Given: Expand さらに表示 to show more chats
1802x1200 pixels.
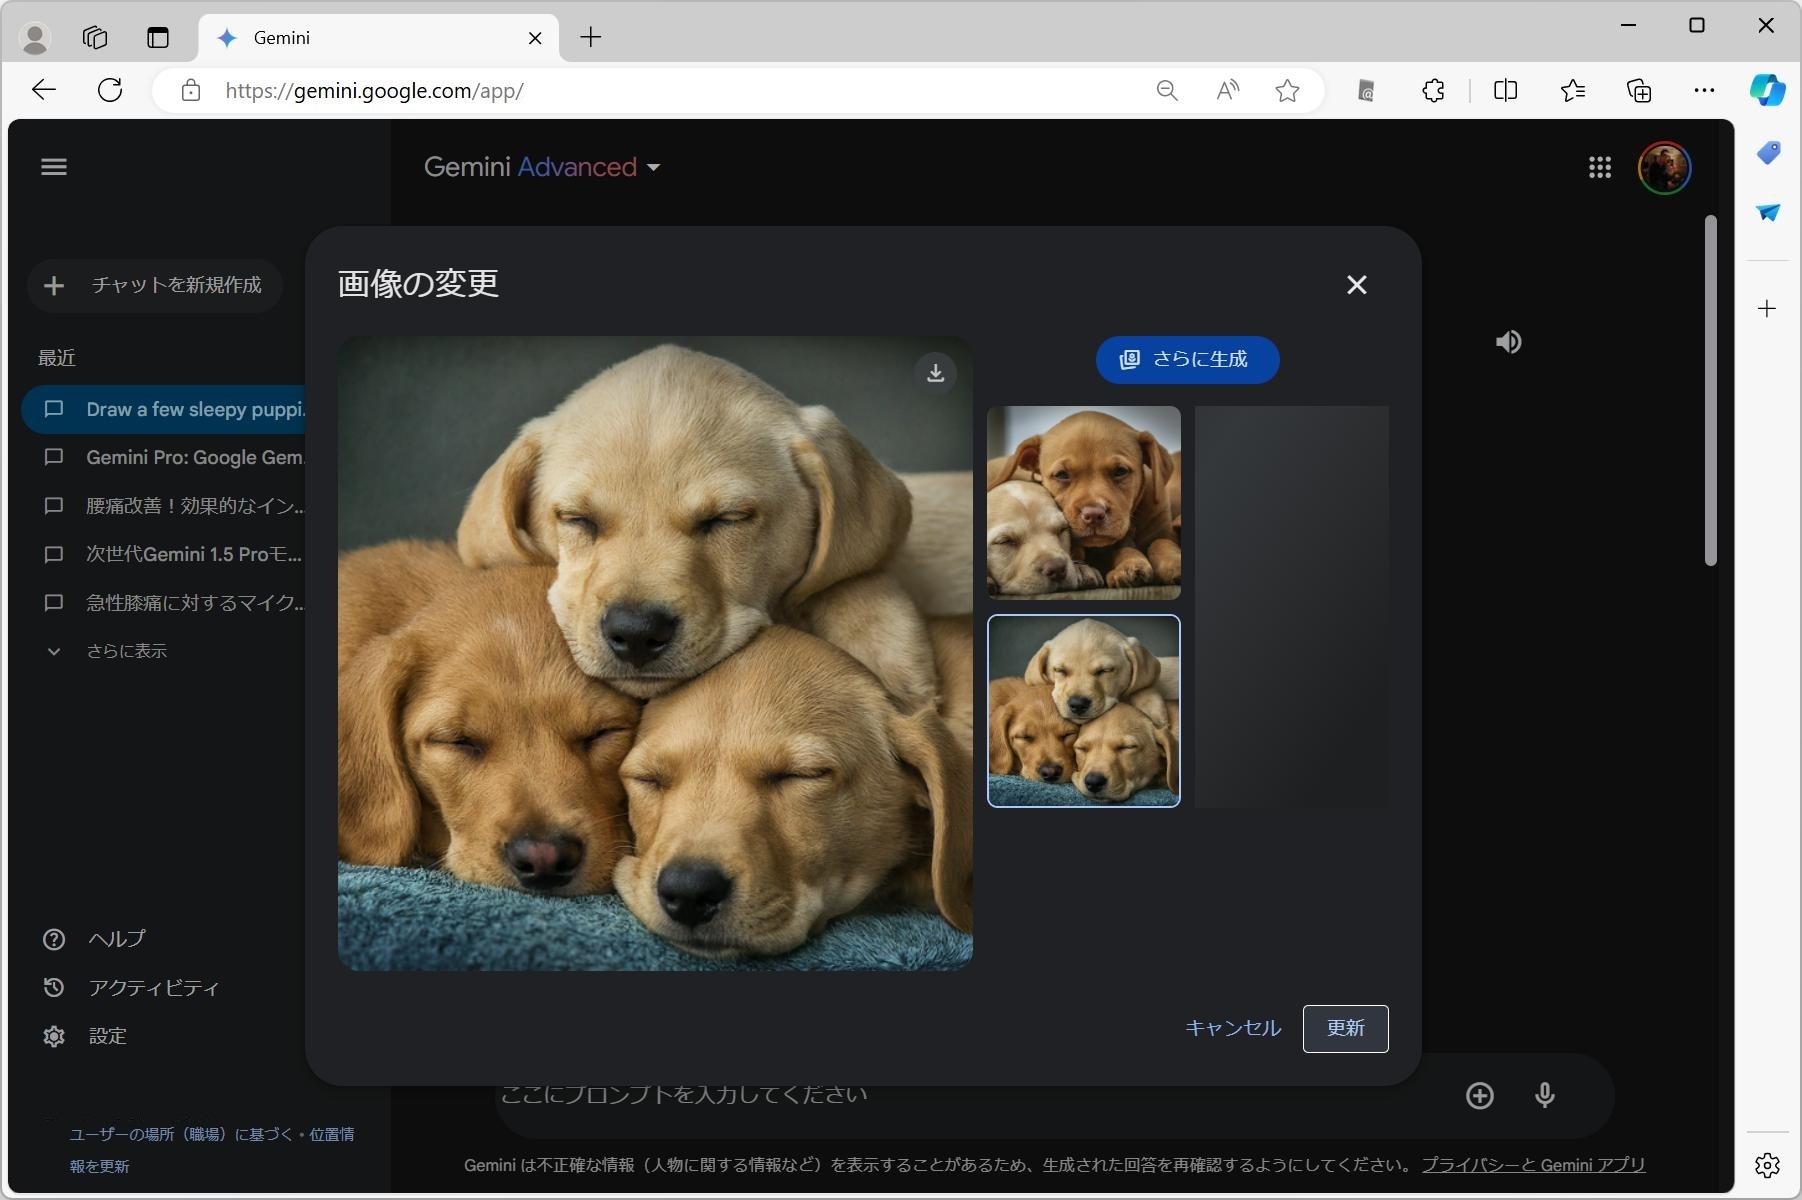Looking at the screenshot, I should coord(107,651).
